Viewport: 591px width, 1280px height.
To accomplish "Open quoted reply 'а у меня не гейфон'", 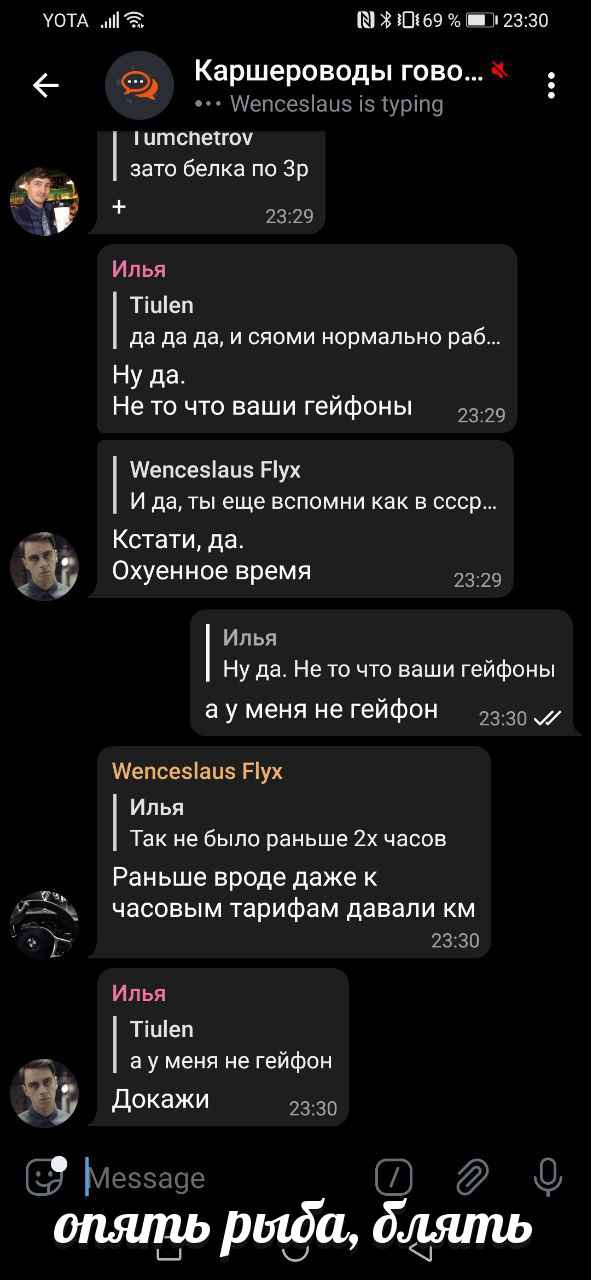I will pyautogui.click(x=230, y=1044).
